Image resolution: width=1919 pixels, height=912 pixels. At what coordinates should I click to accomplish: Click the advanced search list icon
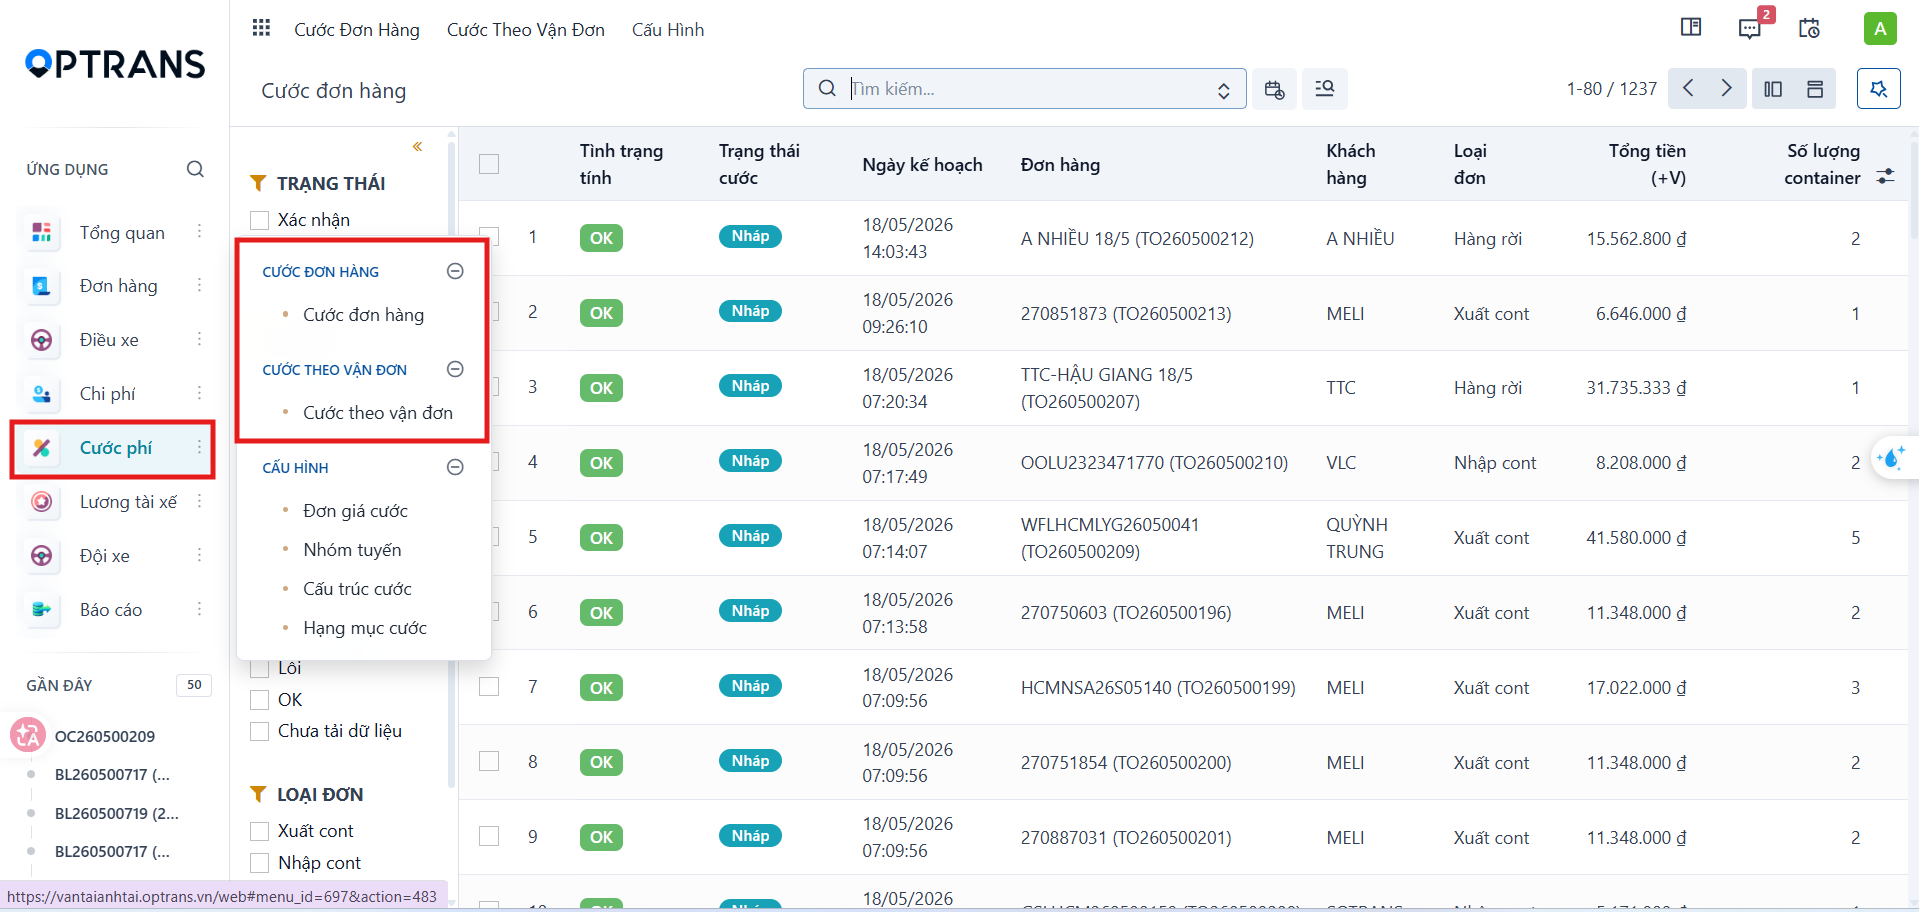[x=1325, y=89]
